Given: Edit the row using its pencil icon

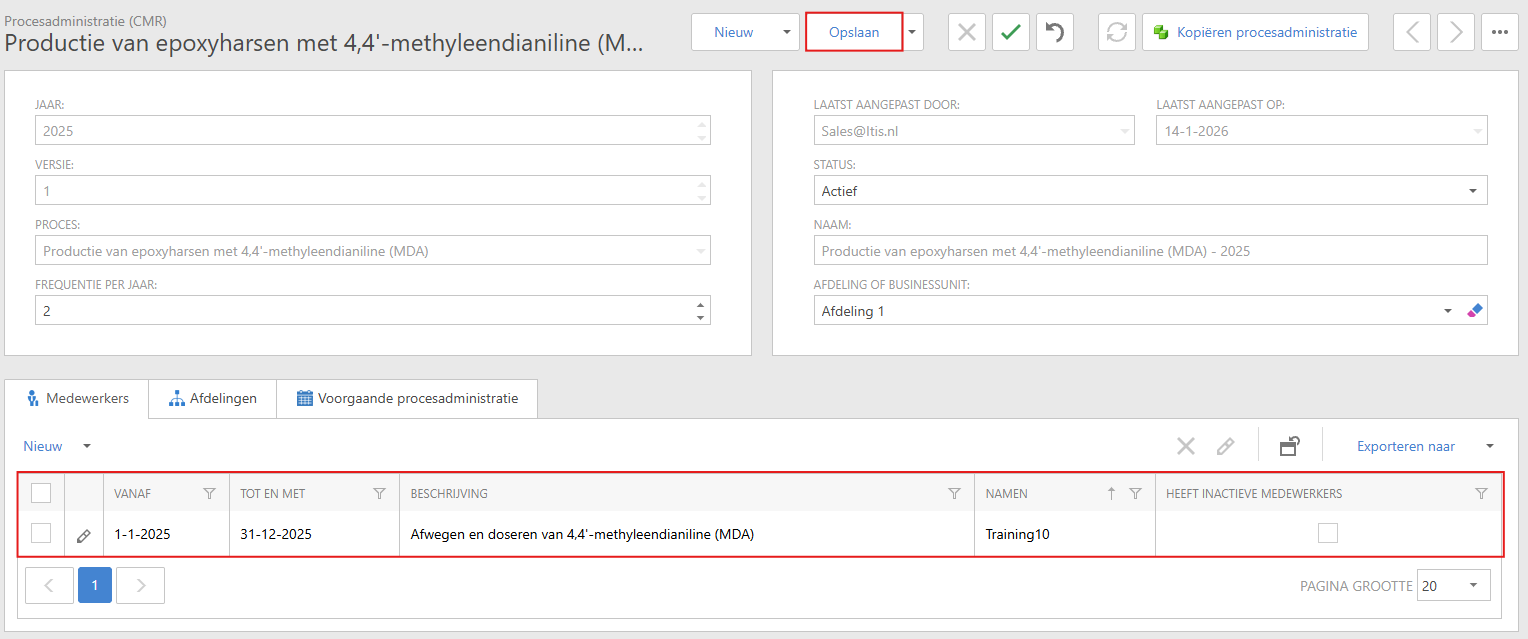Looking at the screenshot, I should (x=84, y=535).
